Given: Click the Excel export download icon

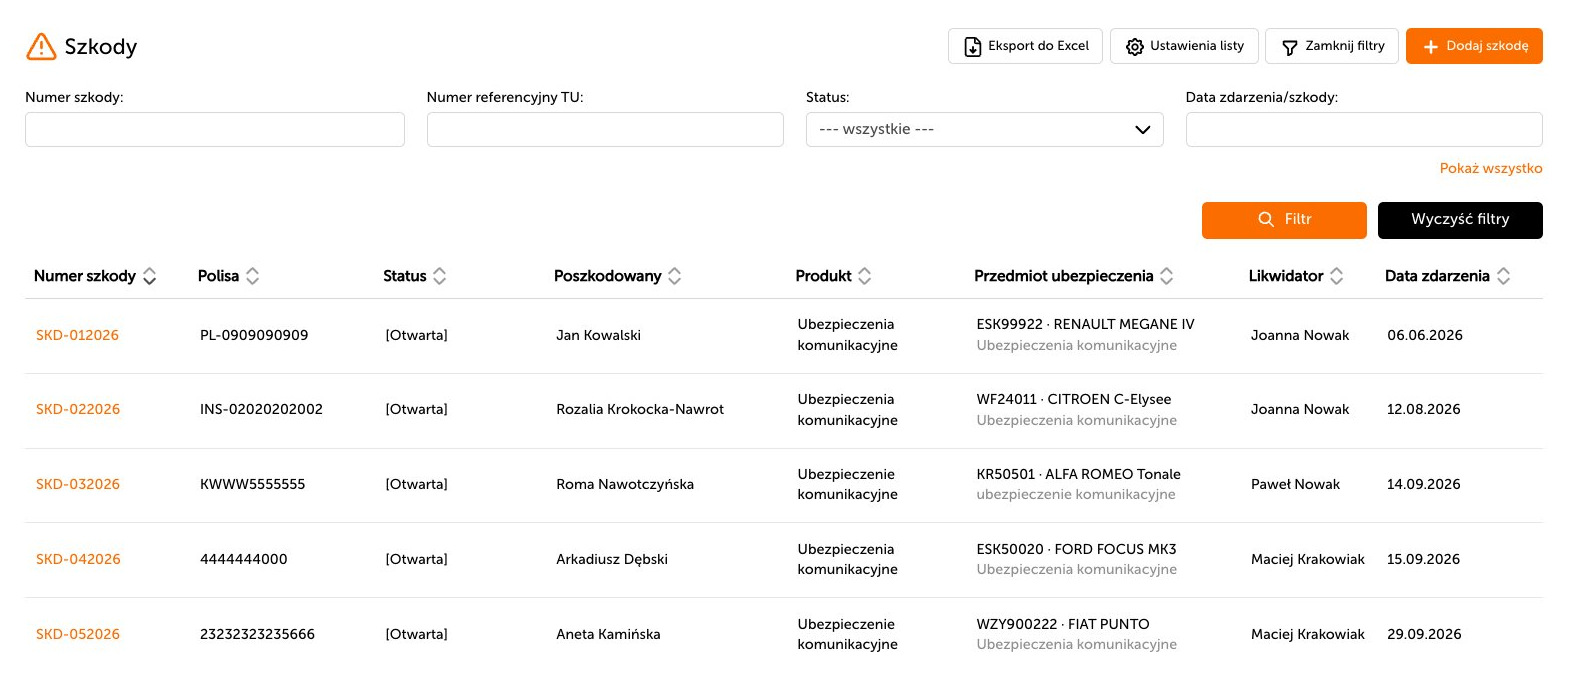Looking at the screenshot, I should 972,46.
